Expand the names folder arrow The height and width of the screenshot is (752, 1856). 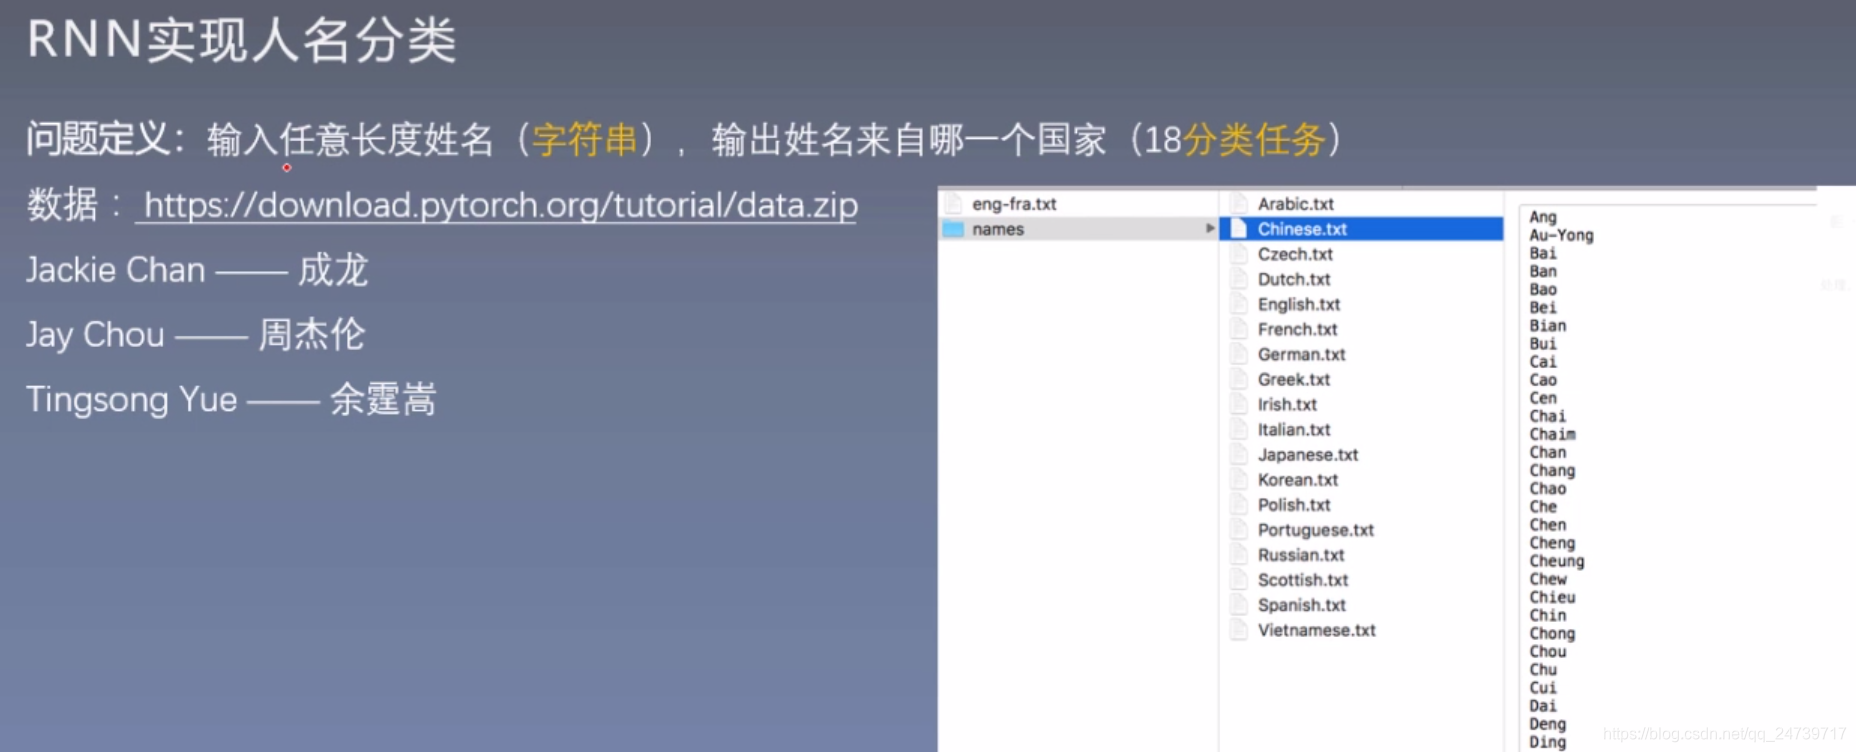(x=1209, y=229)
